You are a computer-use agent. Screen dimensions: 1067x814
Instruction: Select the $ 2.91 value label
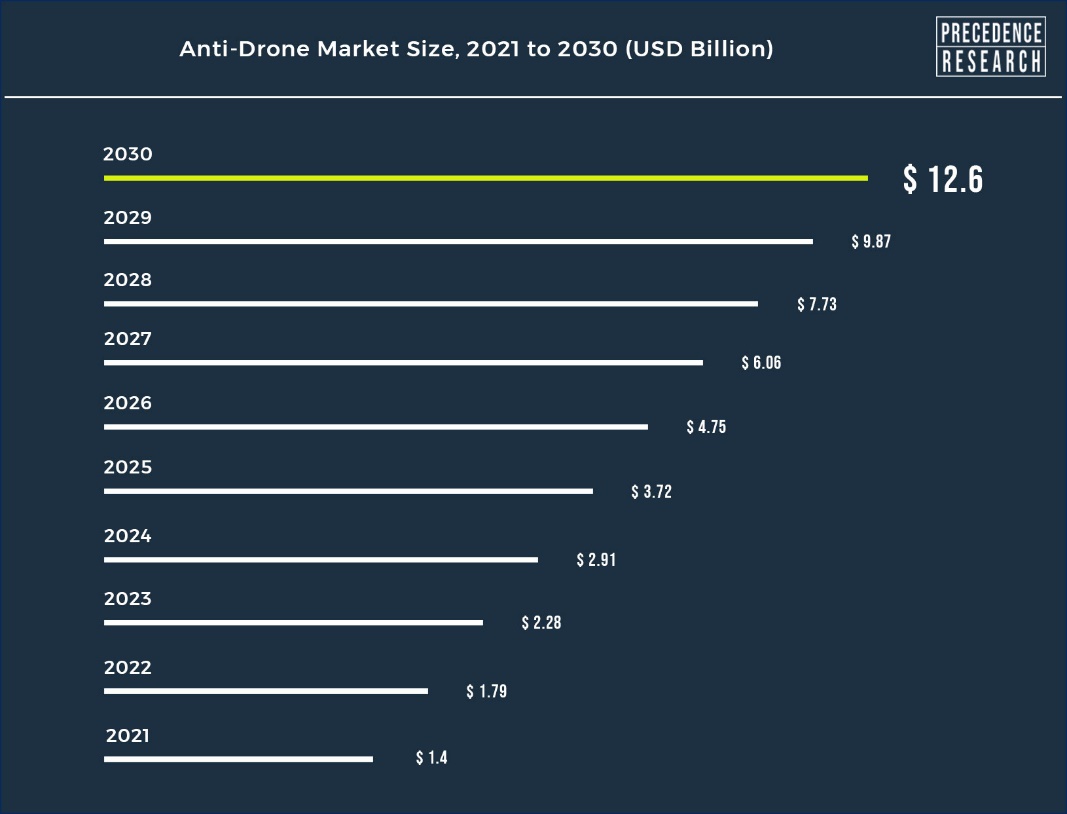point(596,560)
